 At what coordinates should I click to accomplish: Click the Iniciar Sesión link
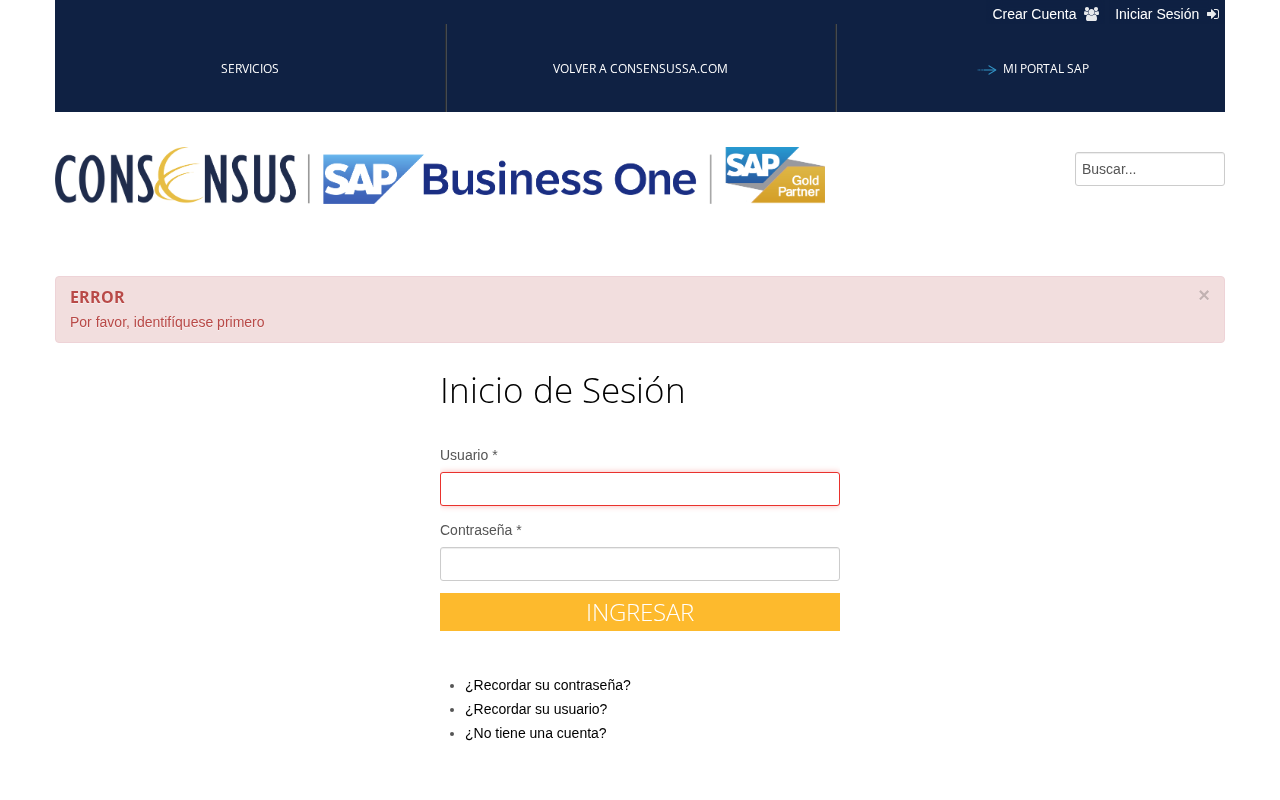point(1157,14)
